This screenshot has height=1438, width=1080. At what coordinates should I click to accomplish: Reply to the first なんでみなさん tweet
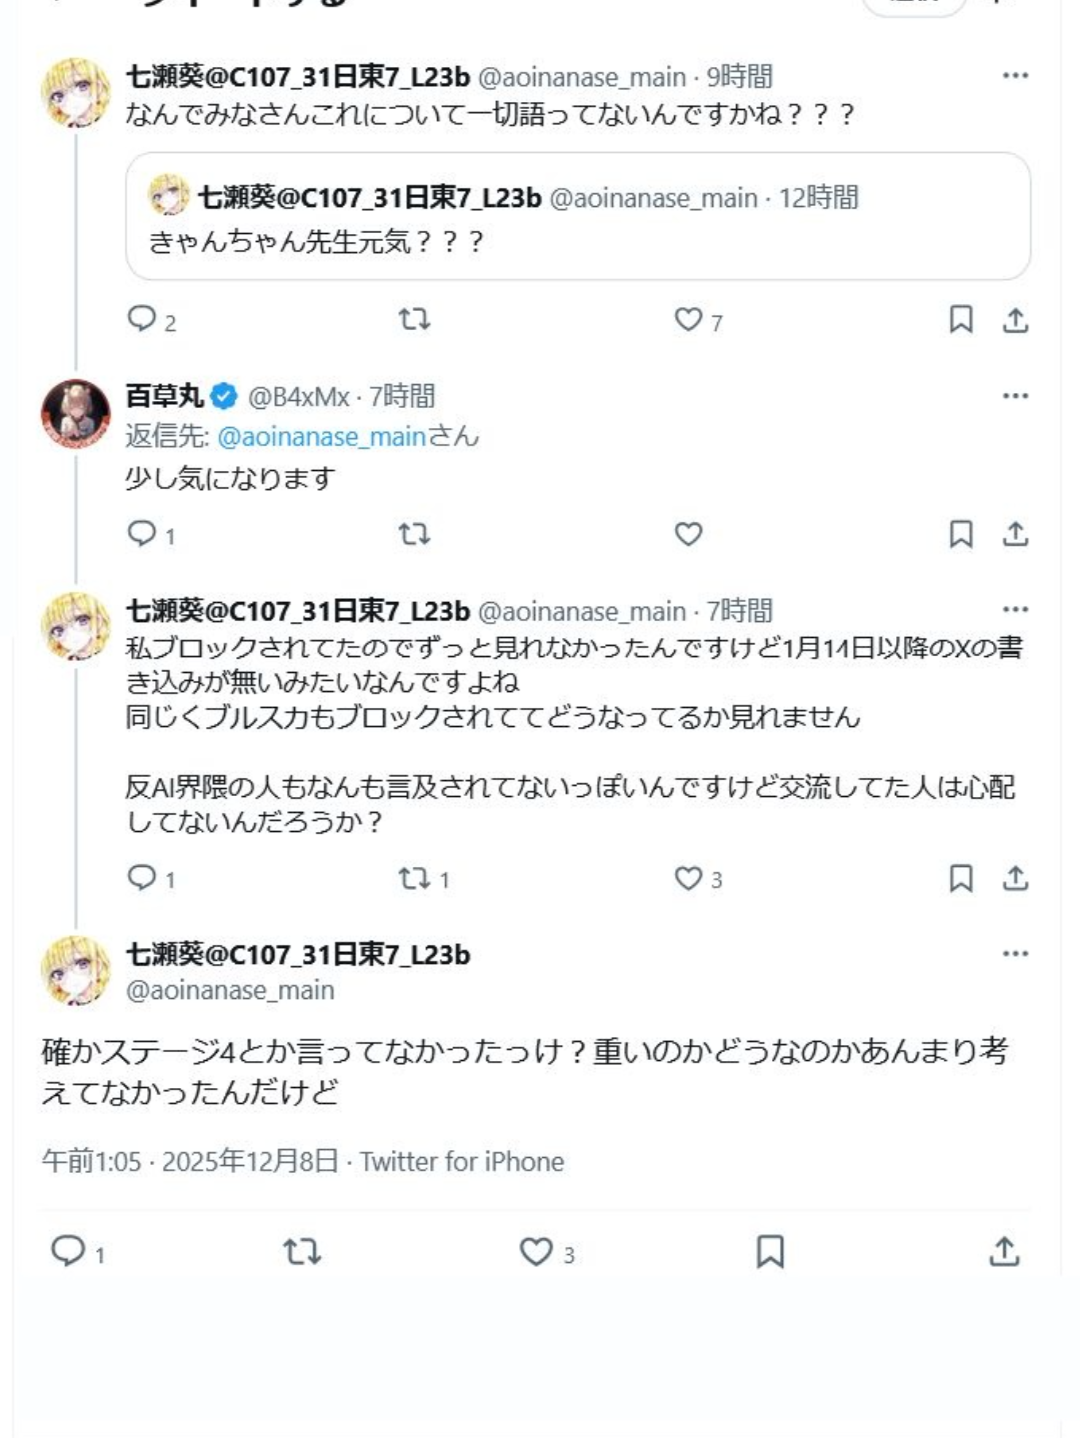click(142, 319)
